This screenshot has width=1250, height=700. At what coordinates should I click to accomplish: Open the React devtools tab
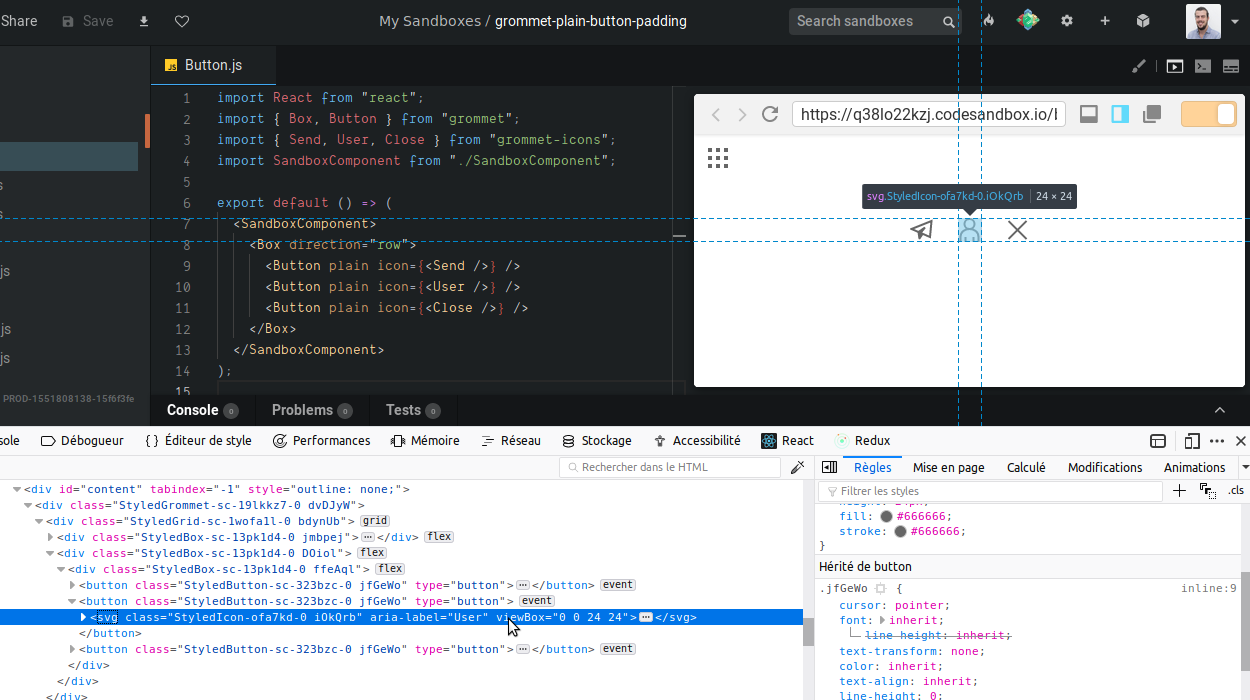(787, 441)
